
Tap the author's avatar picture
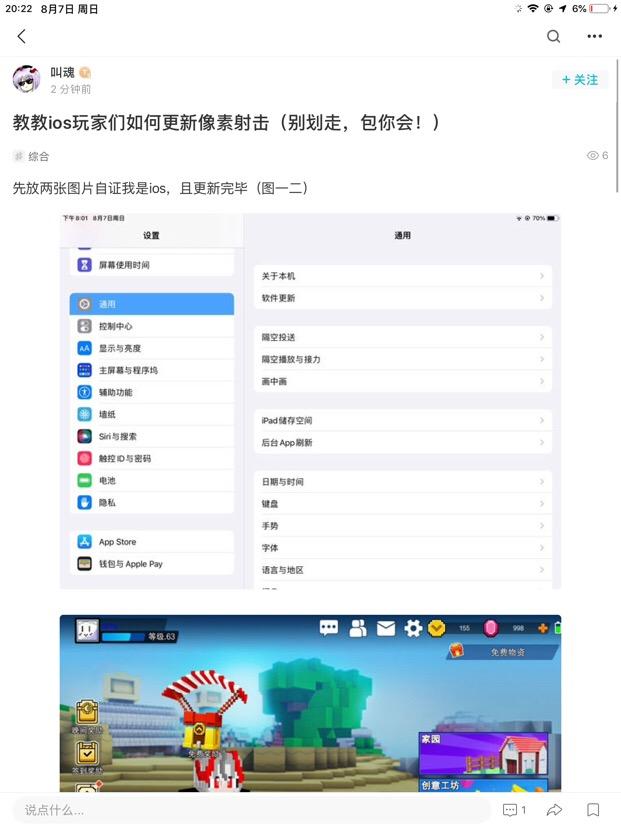[x=26, y=79]
